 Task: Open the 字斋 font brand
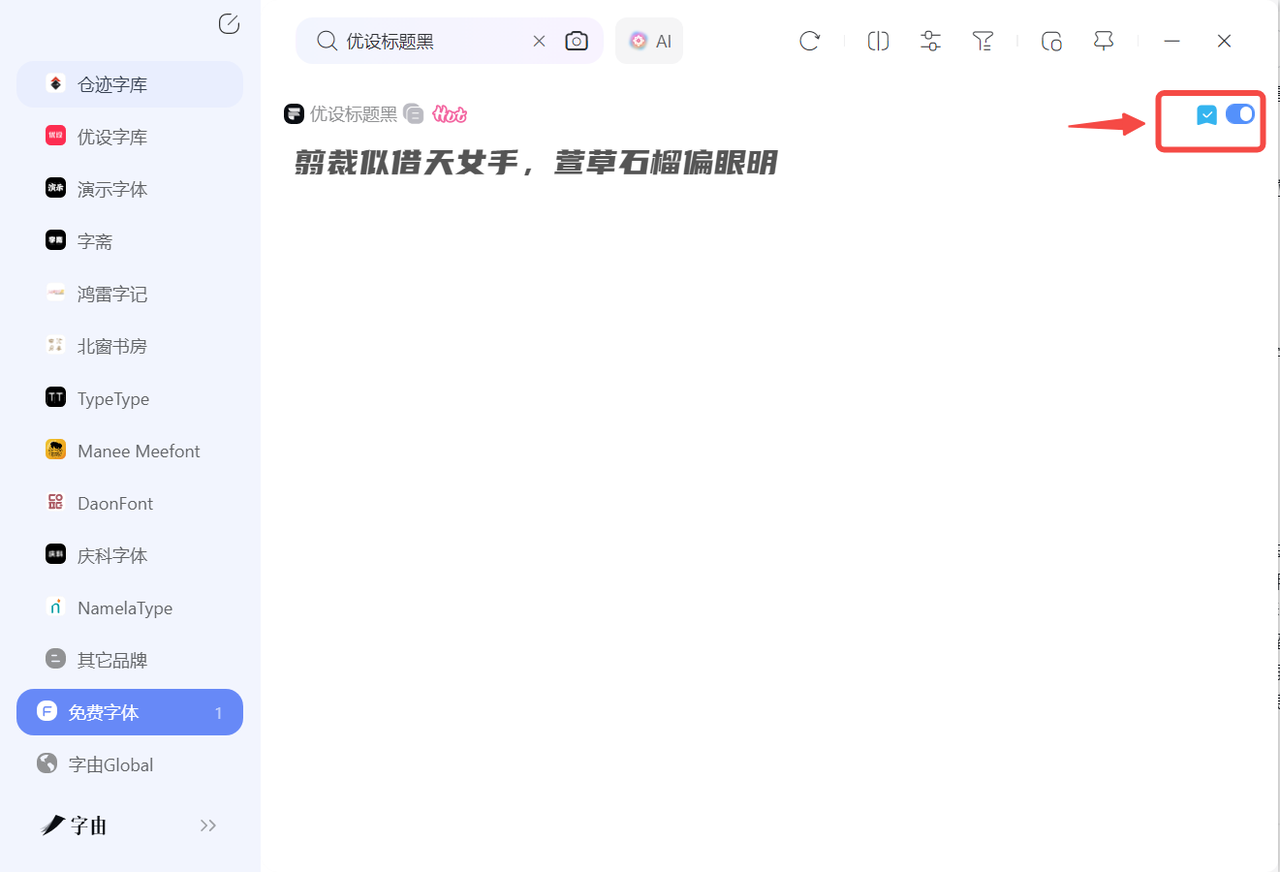click(x=130, y=241)
